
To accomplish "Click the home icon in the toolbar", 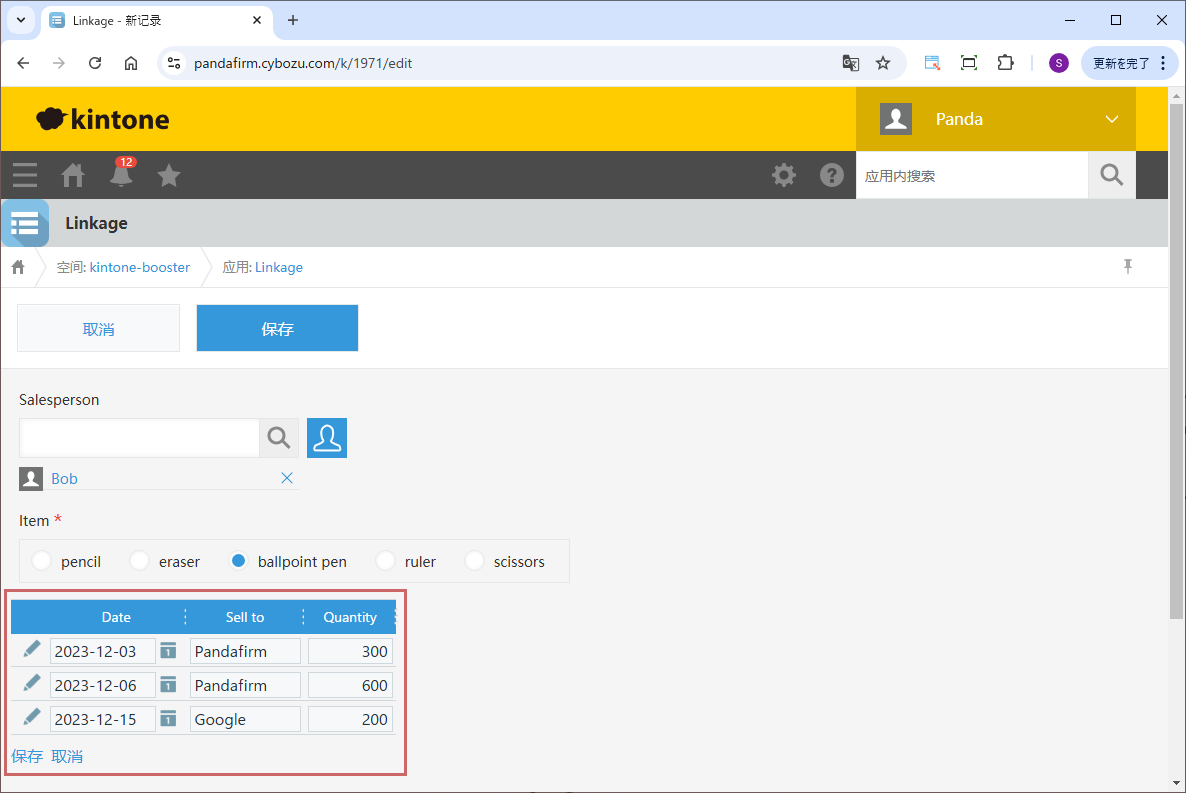I will click(x=73, y=175).
